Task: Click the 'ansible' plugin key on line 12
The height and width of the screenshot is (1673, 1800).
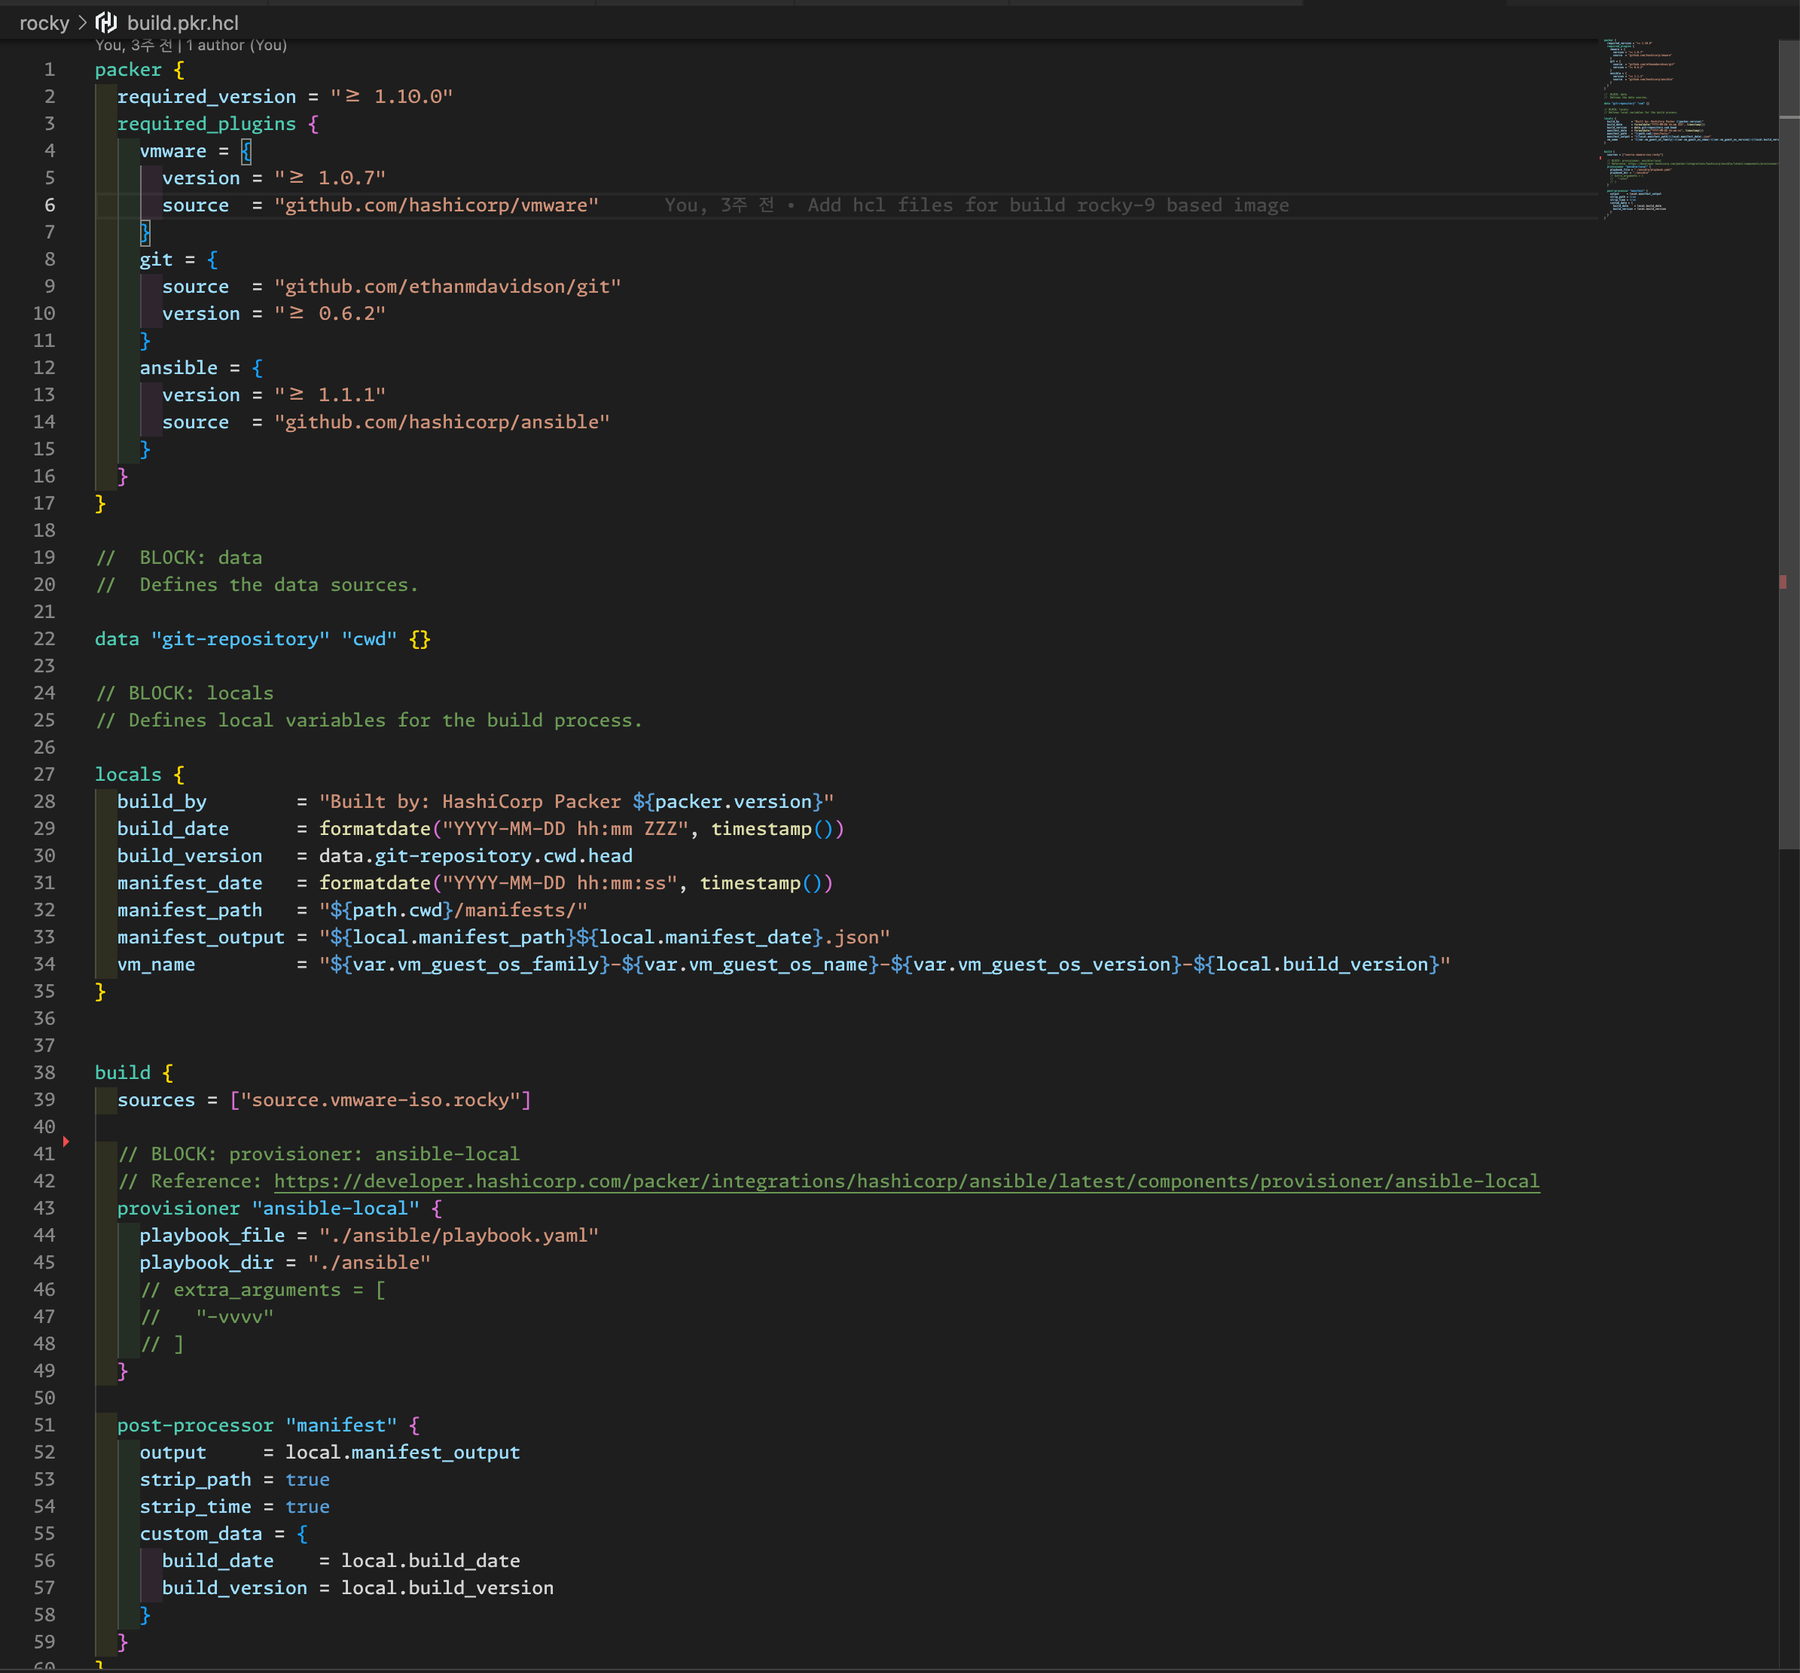Action: coord(179,368)
